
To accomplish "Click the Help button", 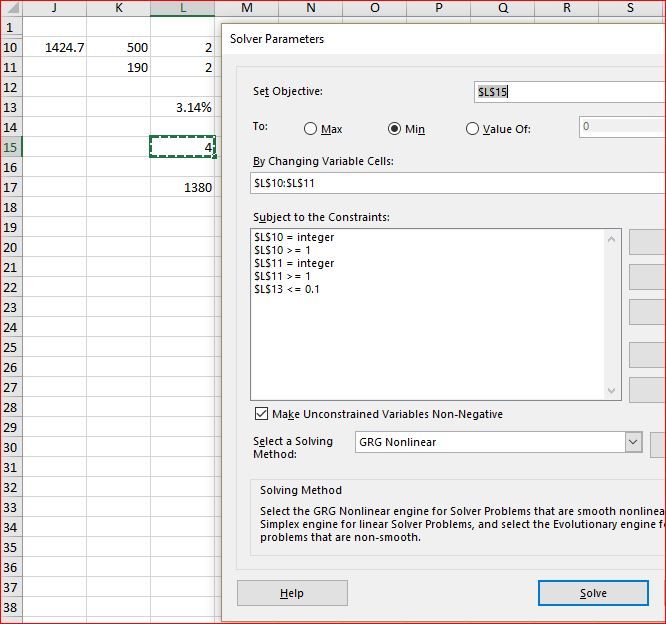I will [292, 593].
